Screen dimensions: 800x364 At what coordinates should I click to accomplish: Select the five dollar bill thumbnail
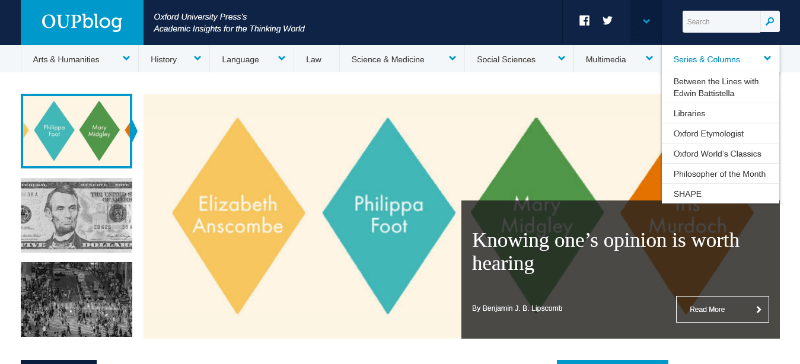tap(77, 215)
